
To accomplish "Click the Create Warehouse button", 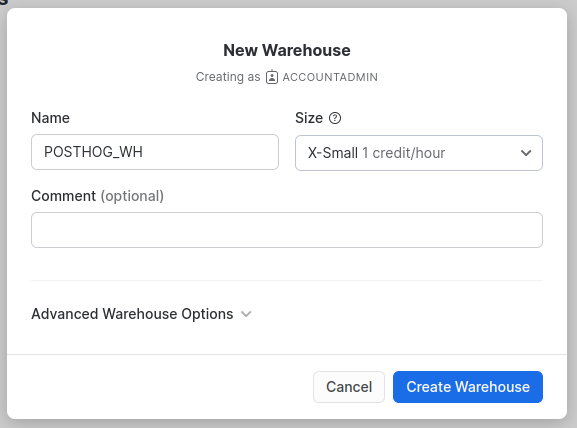I will (468, 387).
